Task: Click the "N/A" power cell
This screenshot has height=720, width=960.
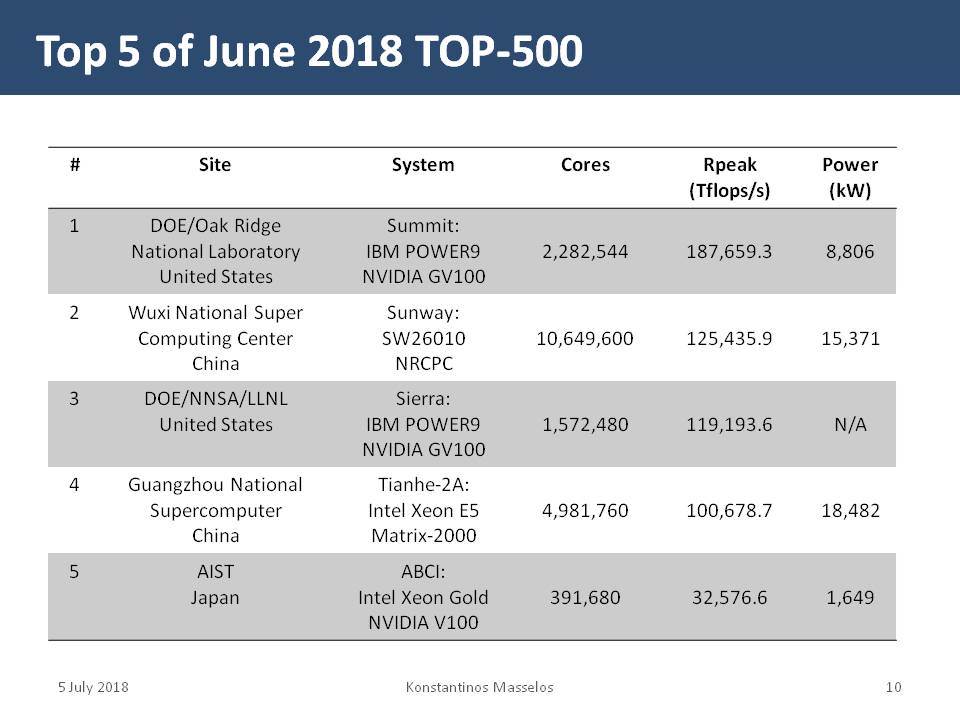Action: click(850, 425)
